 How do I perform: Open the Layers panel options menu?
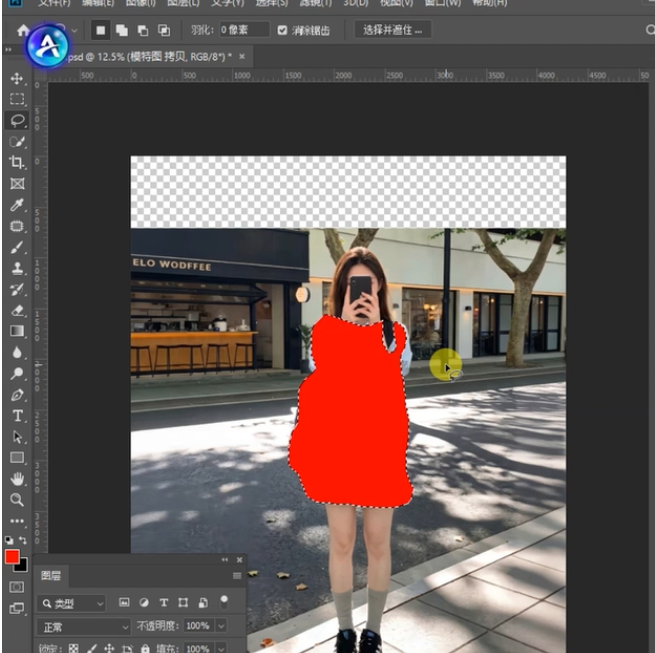coord(237,576)
